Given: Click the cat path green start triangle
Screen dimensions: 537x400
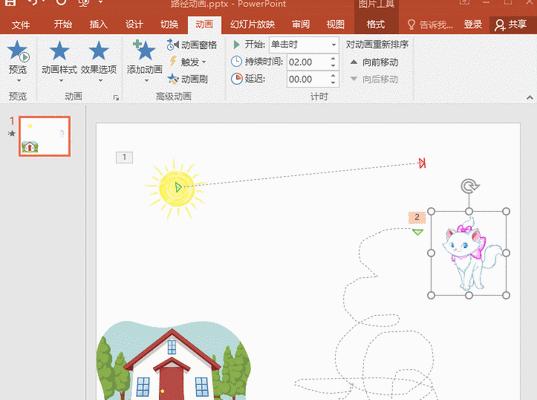Looking at the screenshot, I should pos(417,233).
